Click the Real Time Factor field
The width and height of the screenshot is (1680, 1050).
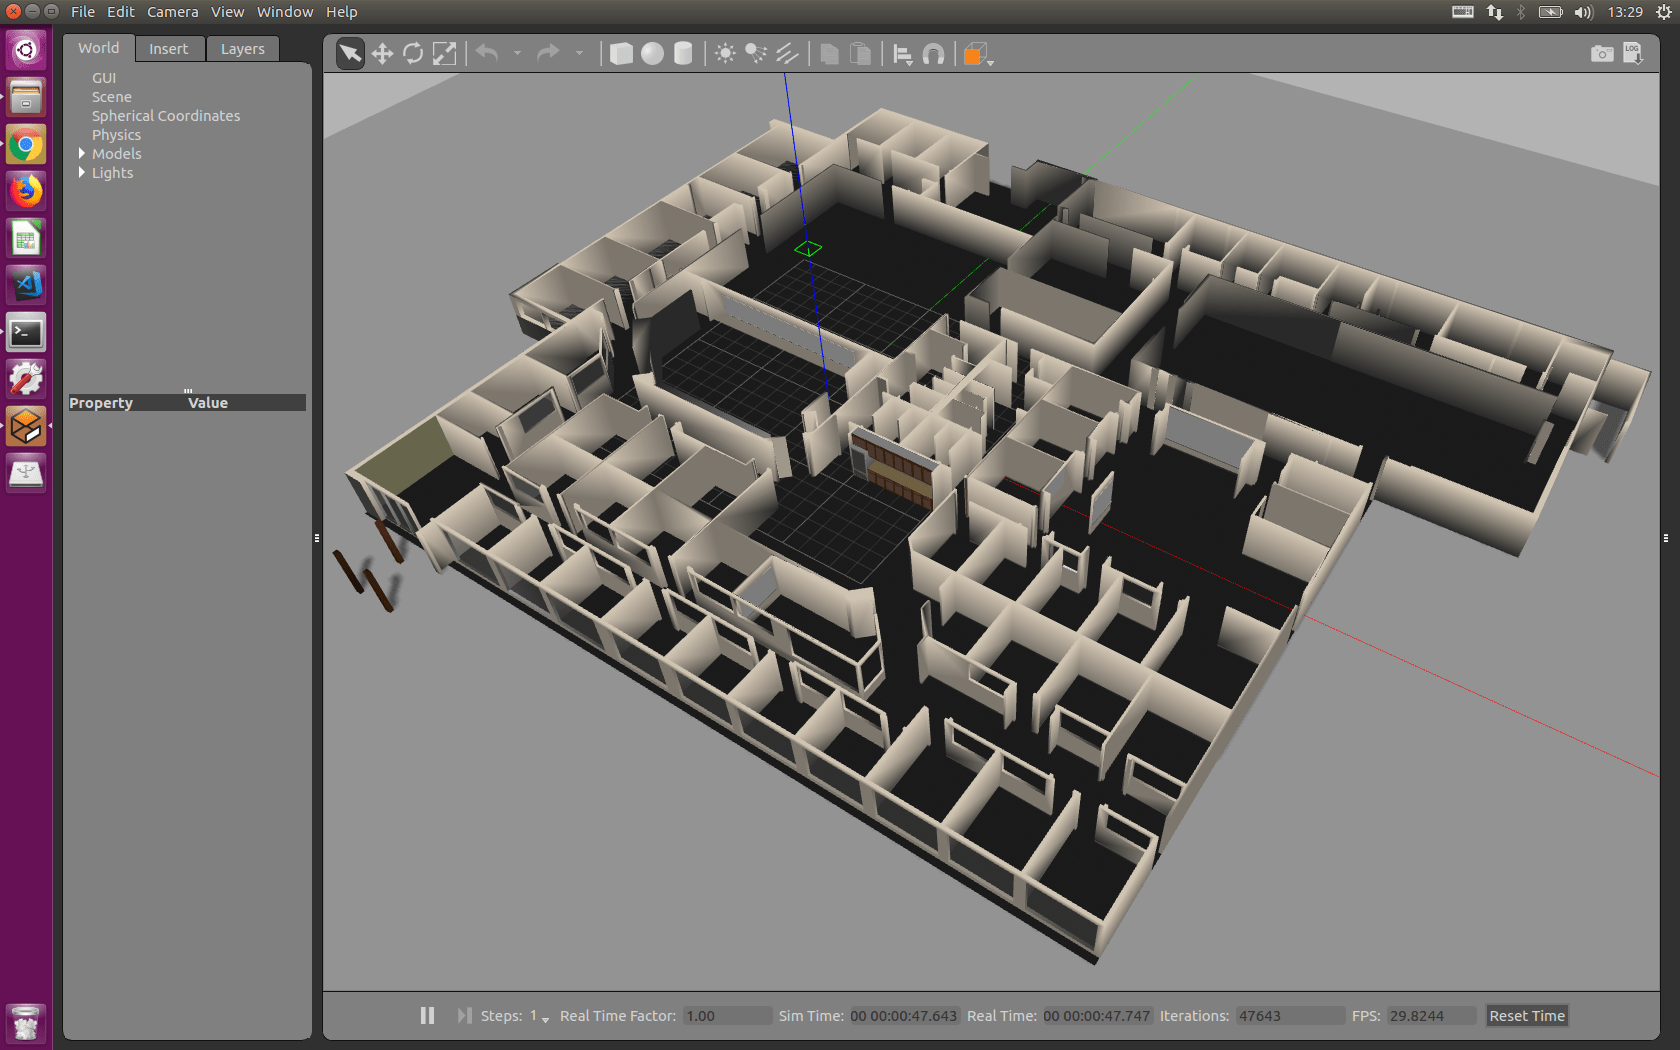tap(727, 1016)
